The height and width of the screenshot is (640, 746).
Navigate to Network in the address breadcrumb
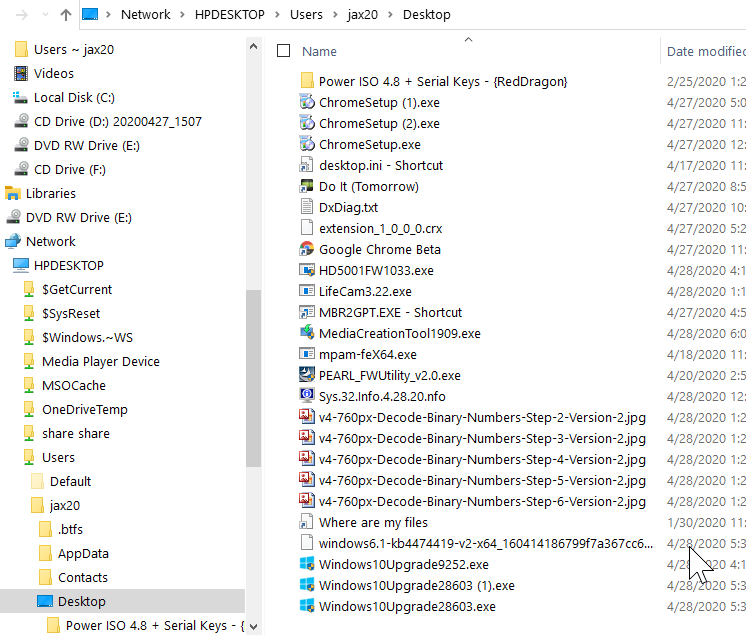tap(146, 15)
